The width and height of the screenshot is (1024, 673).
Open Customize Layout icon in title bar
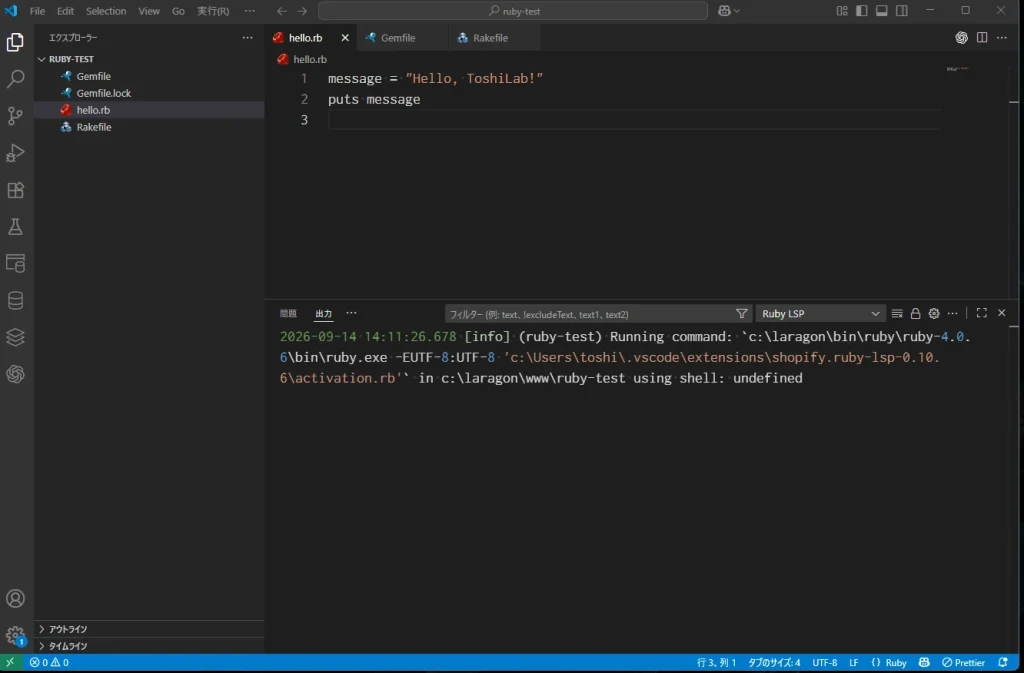tap(842, 11)
